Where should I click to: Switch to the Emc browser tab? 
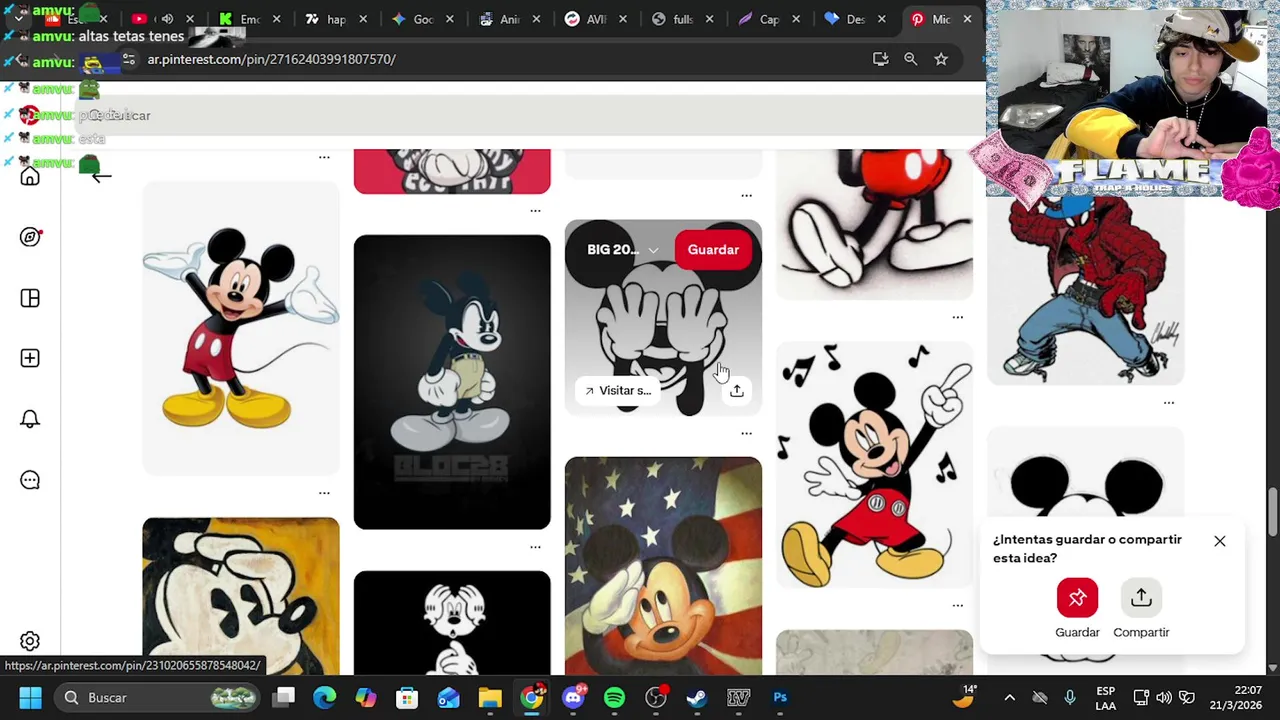point(251,19)
